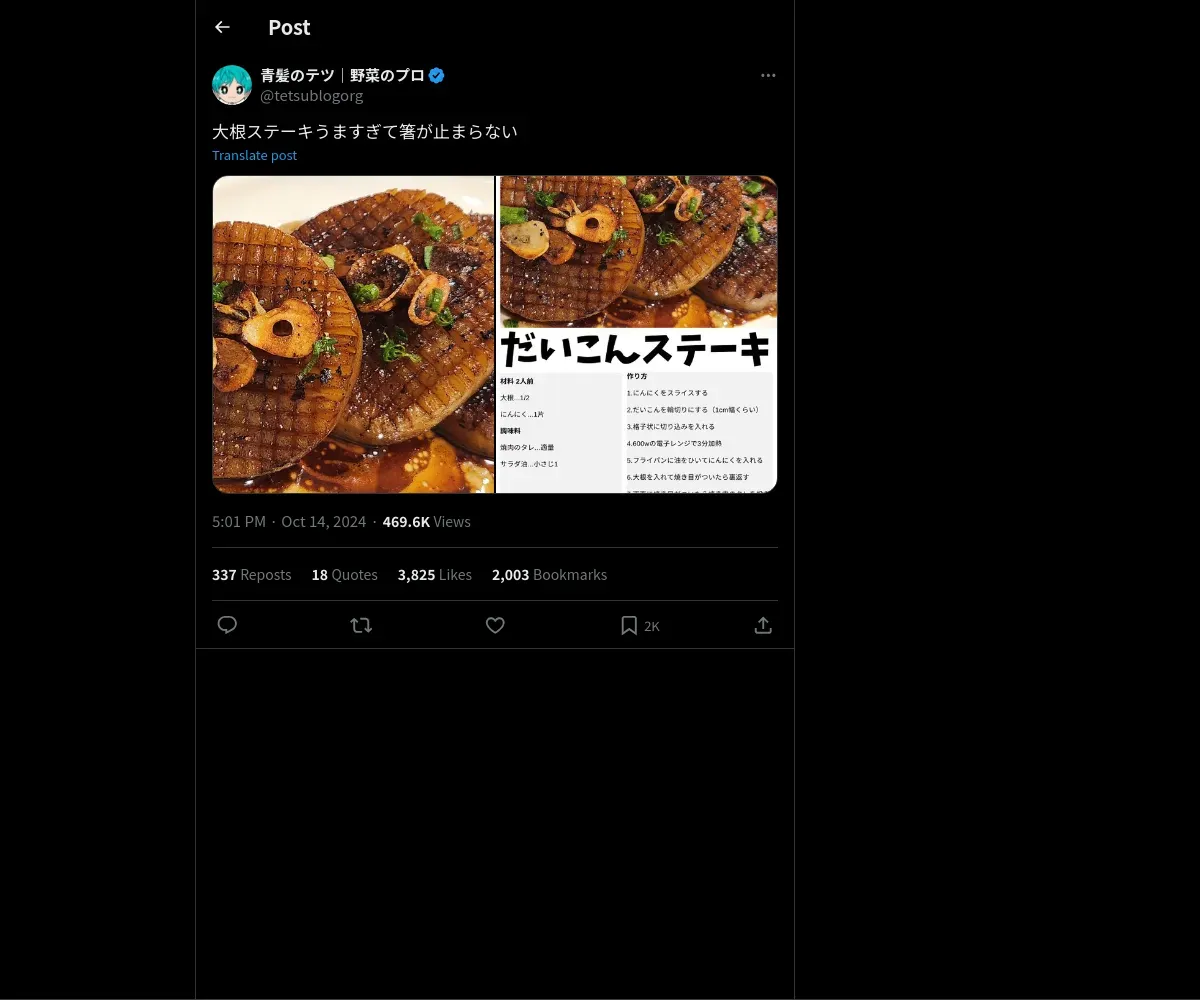This screenshot has width=1200, height=1000.
Task: Click the share upload icon
Action: point(763,625)
